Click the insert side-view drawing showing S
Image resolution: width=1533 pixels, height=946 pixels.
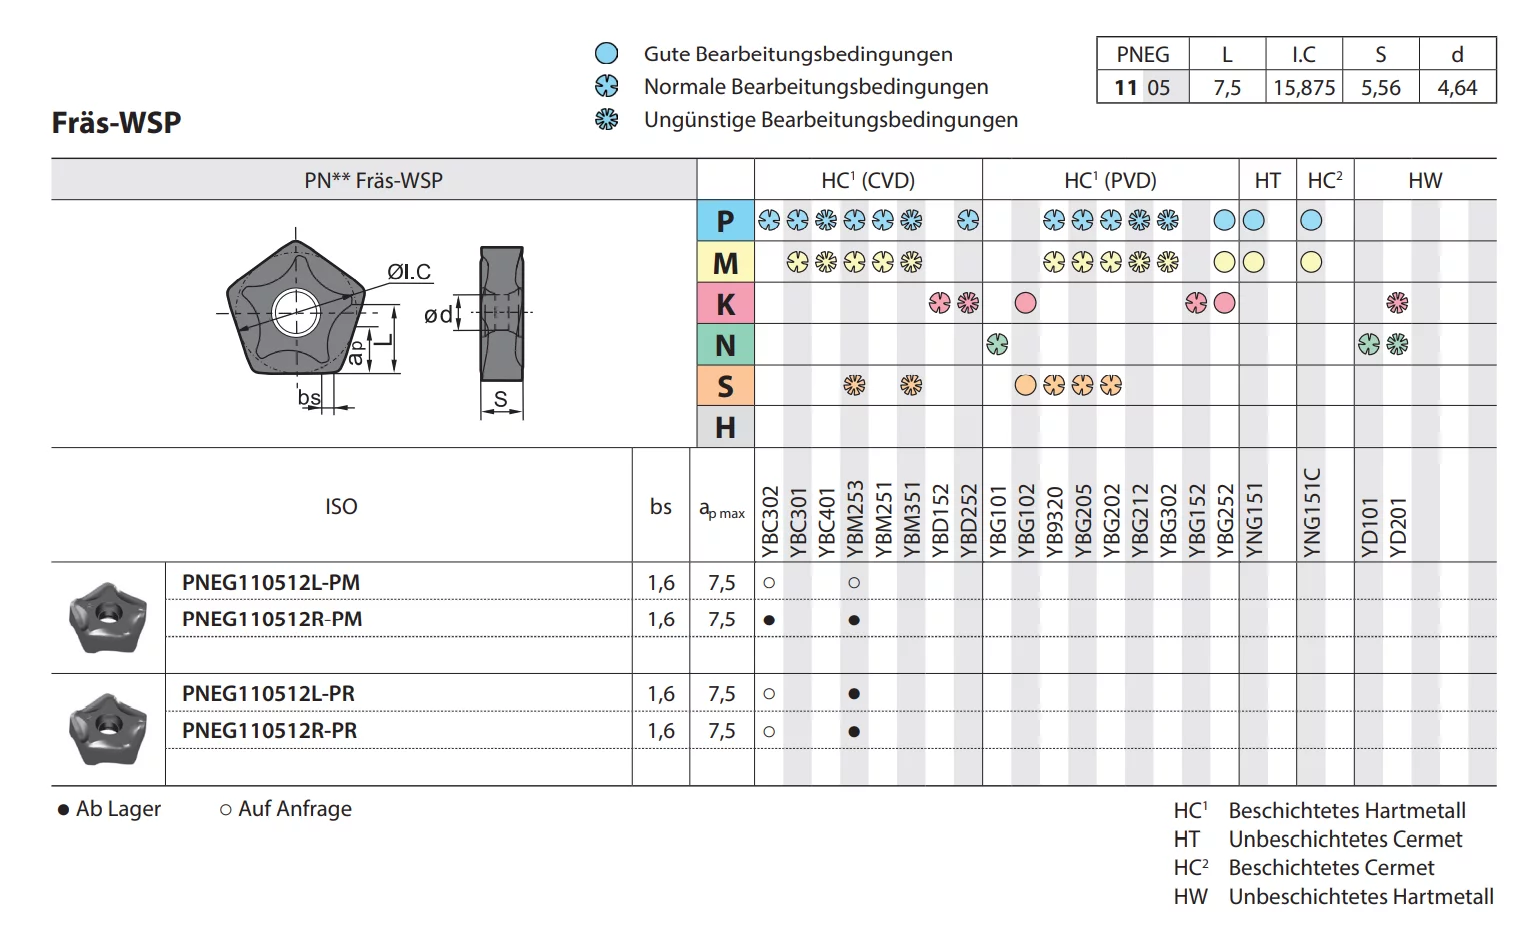click(501, 314)
